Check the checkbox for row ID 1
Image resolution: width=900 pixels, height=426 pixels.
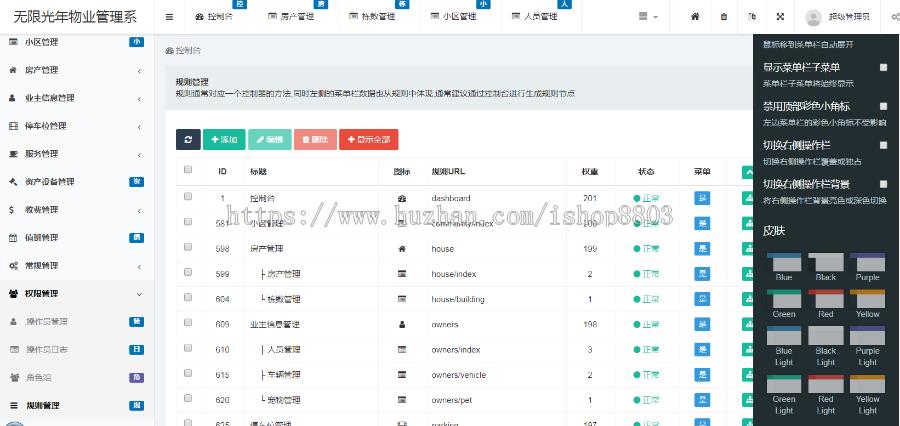point(188,196)
